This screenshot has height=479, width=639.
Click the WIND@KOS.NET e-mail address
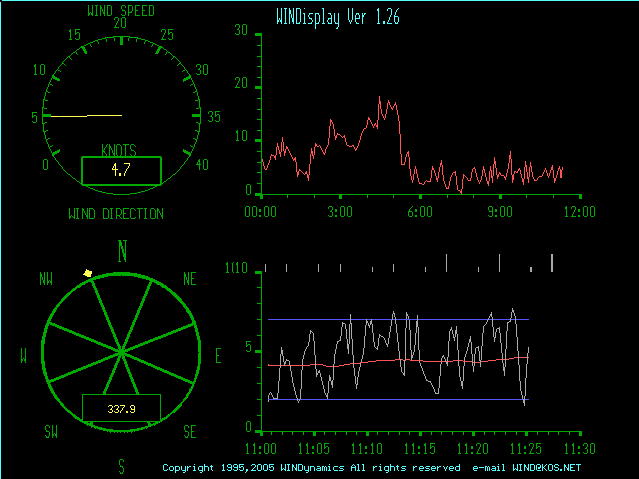coord(547,468)
